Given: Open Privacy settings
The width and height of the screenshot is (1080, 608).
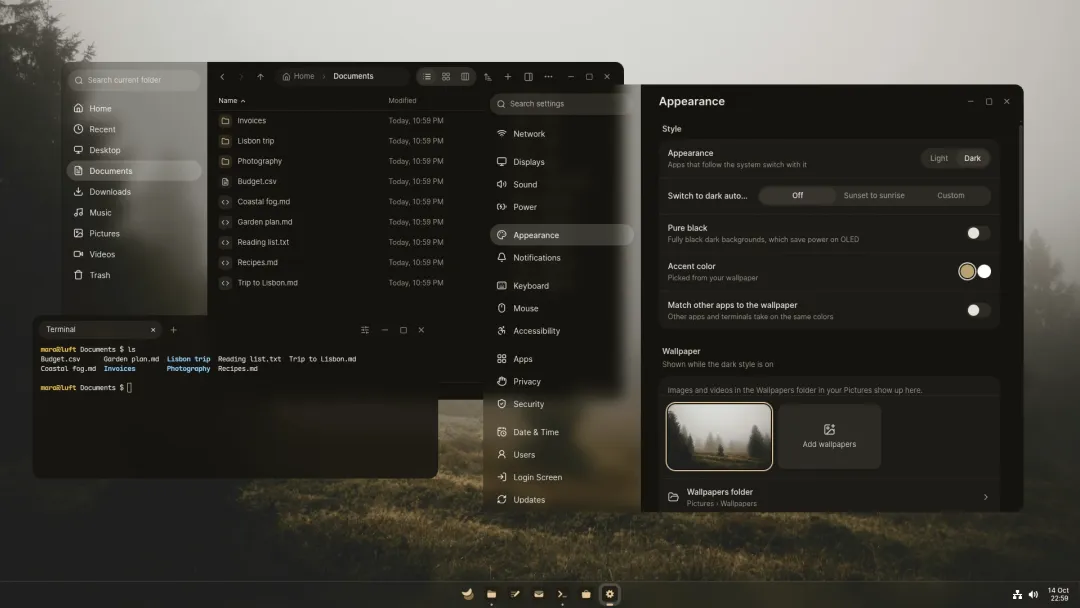Looking at the screenshot, I should 561,381.
